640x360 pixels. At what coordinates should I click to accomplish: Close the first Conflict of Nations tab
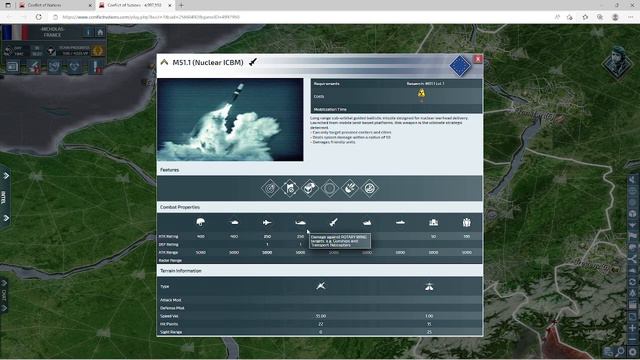(90, 5)
